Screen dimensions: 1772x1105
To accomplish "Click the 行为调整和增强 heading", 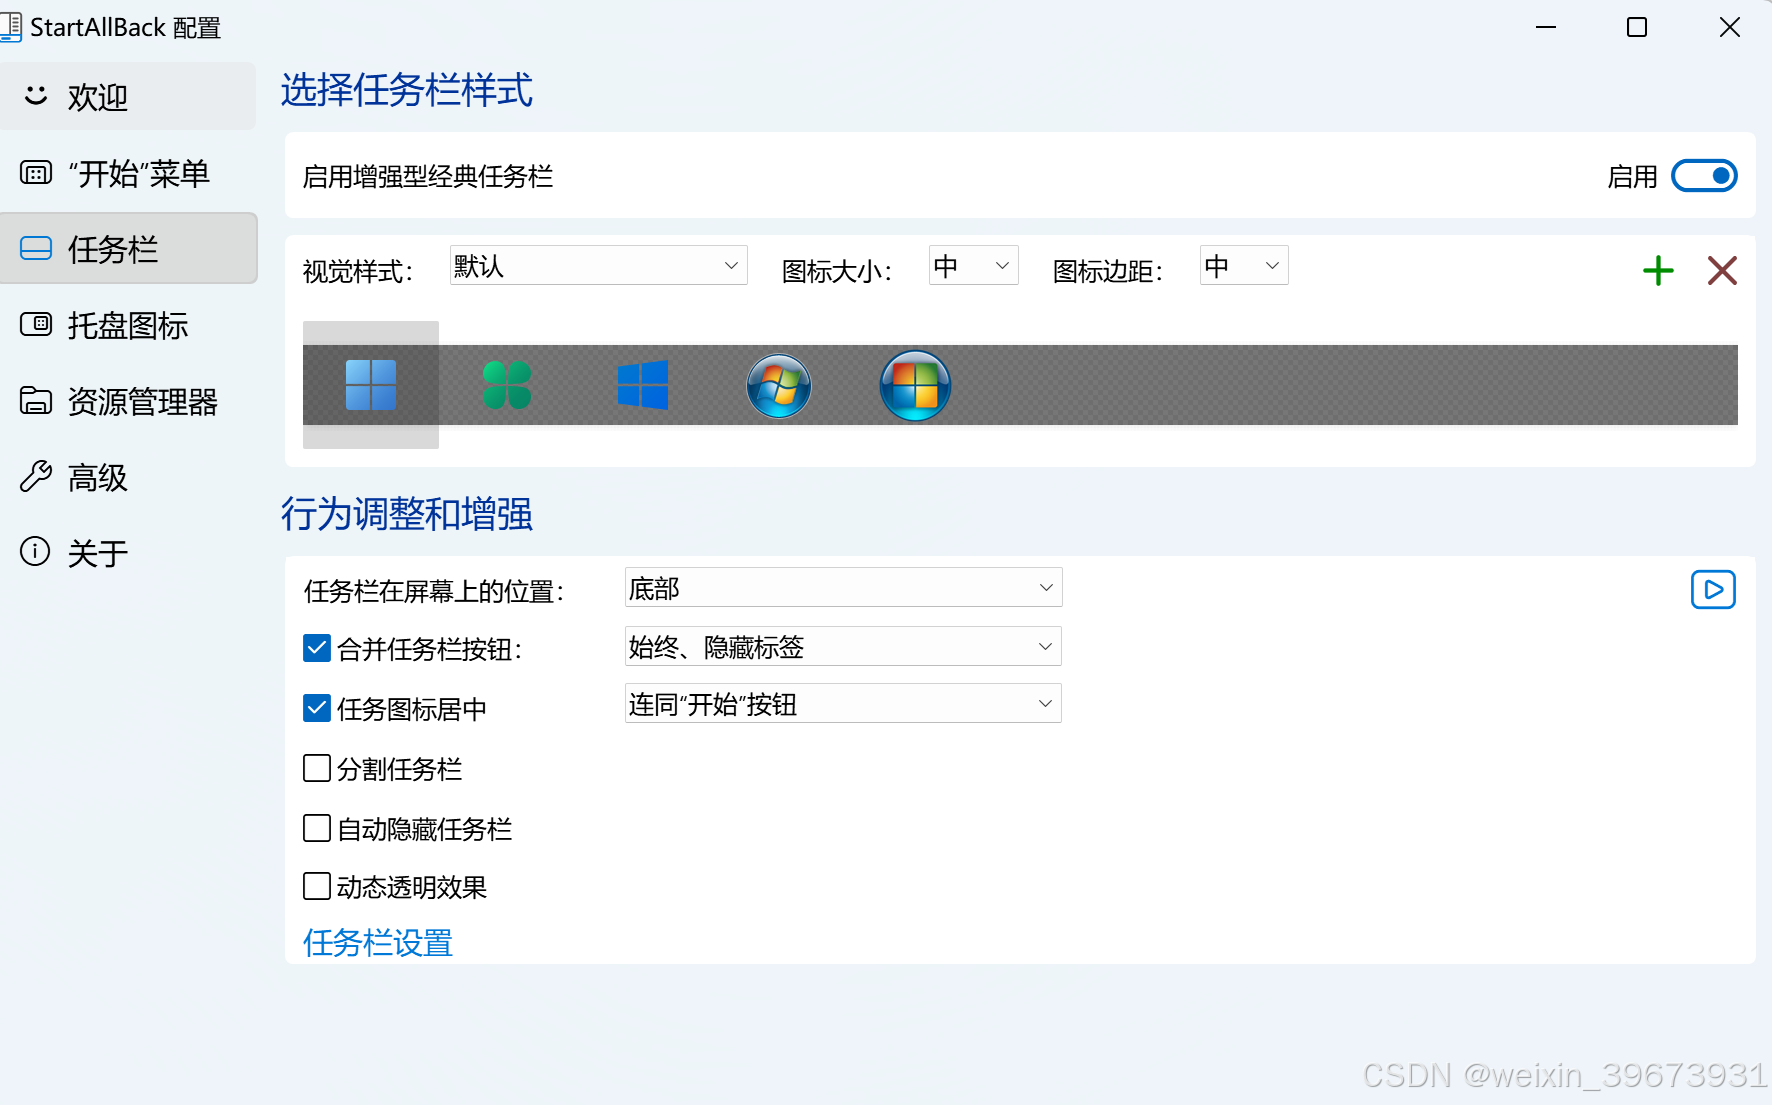I will (x=406, y=514).
